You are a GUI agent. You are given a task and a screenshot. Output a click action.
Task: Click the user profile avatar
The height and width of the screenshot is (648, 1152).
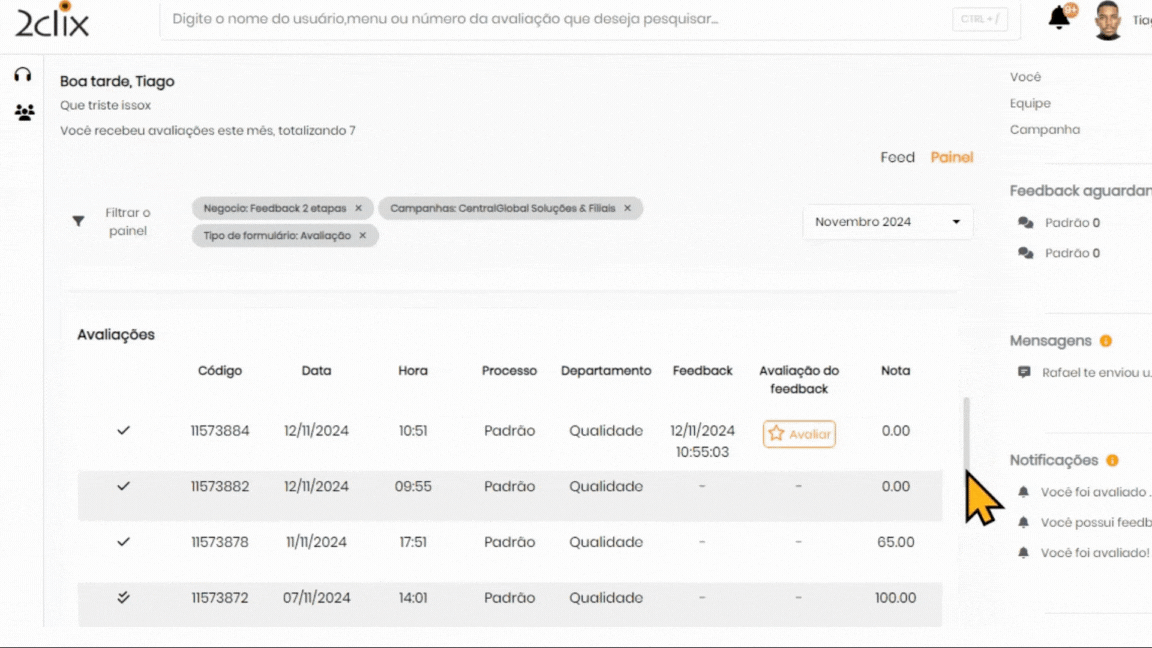pos(1107,21)
